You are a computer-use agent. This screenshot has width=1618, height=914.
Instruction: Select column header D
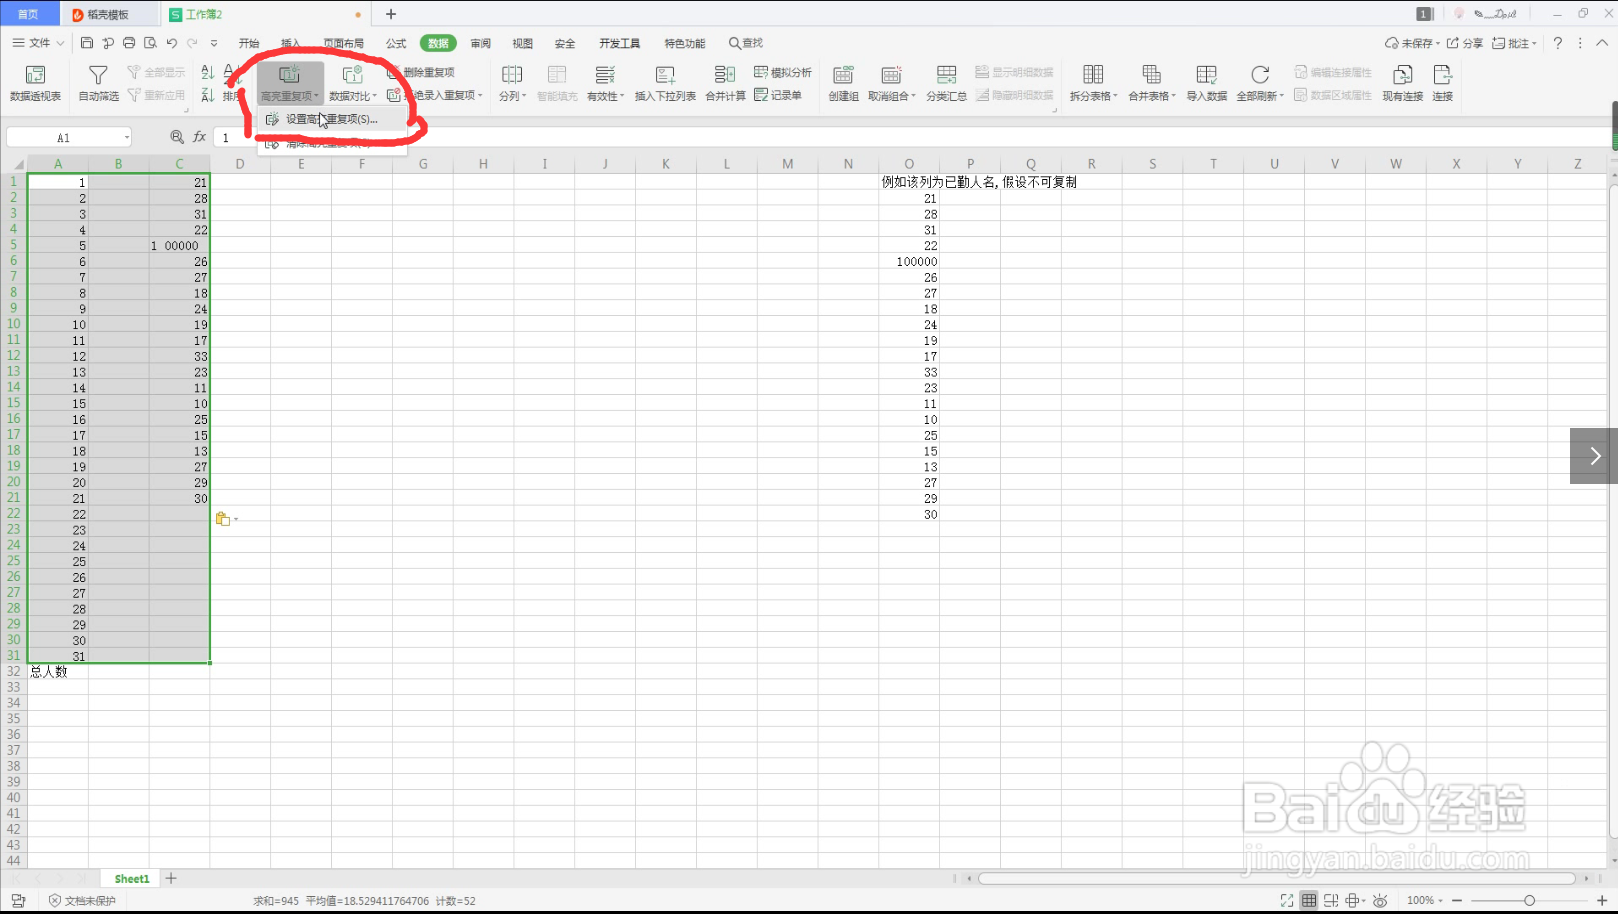coord(240,164)
